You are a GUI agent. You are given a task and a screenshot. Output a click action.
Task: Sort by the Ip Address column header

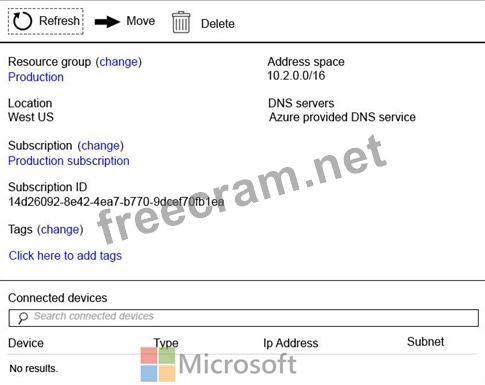[x=291, y=343]
